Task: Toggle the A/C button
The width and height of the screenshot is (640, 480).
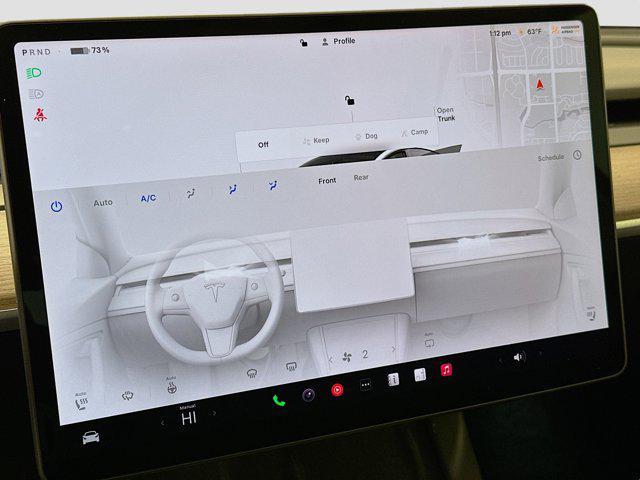Action: tap(148, 198)
